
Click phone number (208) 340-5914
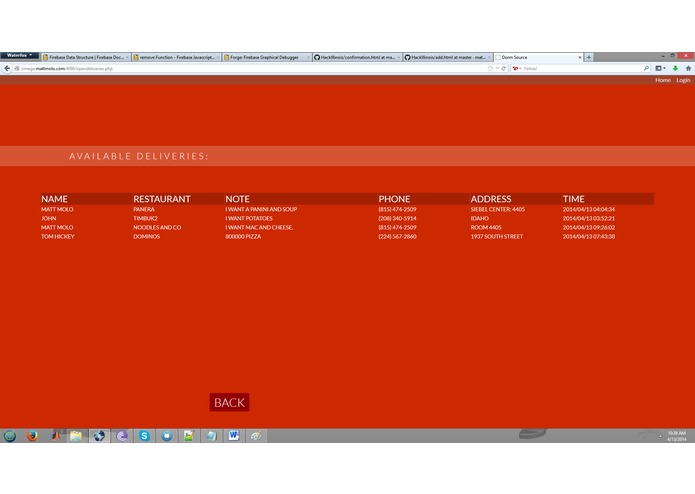pyautogui.click(x=397, y=218)
